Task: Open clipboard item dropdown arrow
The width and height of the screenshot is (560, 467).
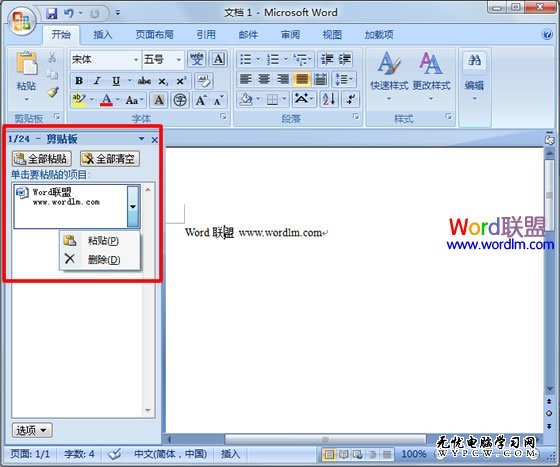Action: (x=133, y=207)
